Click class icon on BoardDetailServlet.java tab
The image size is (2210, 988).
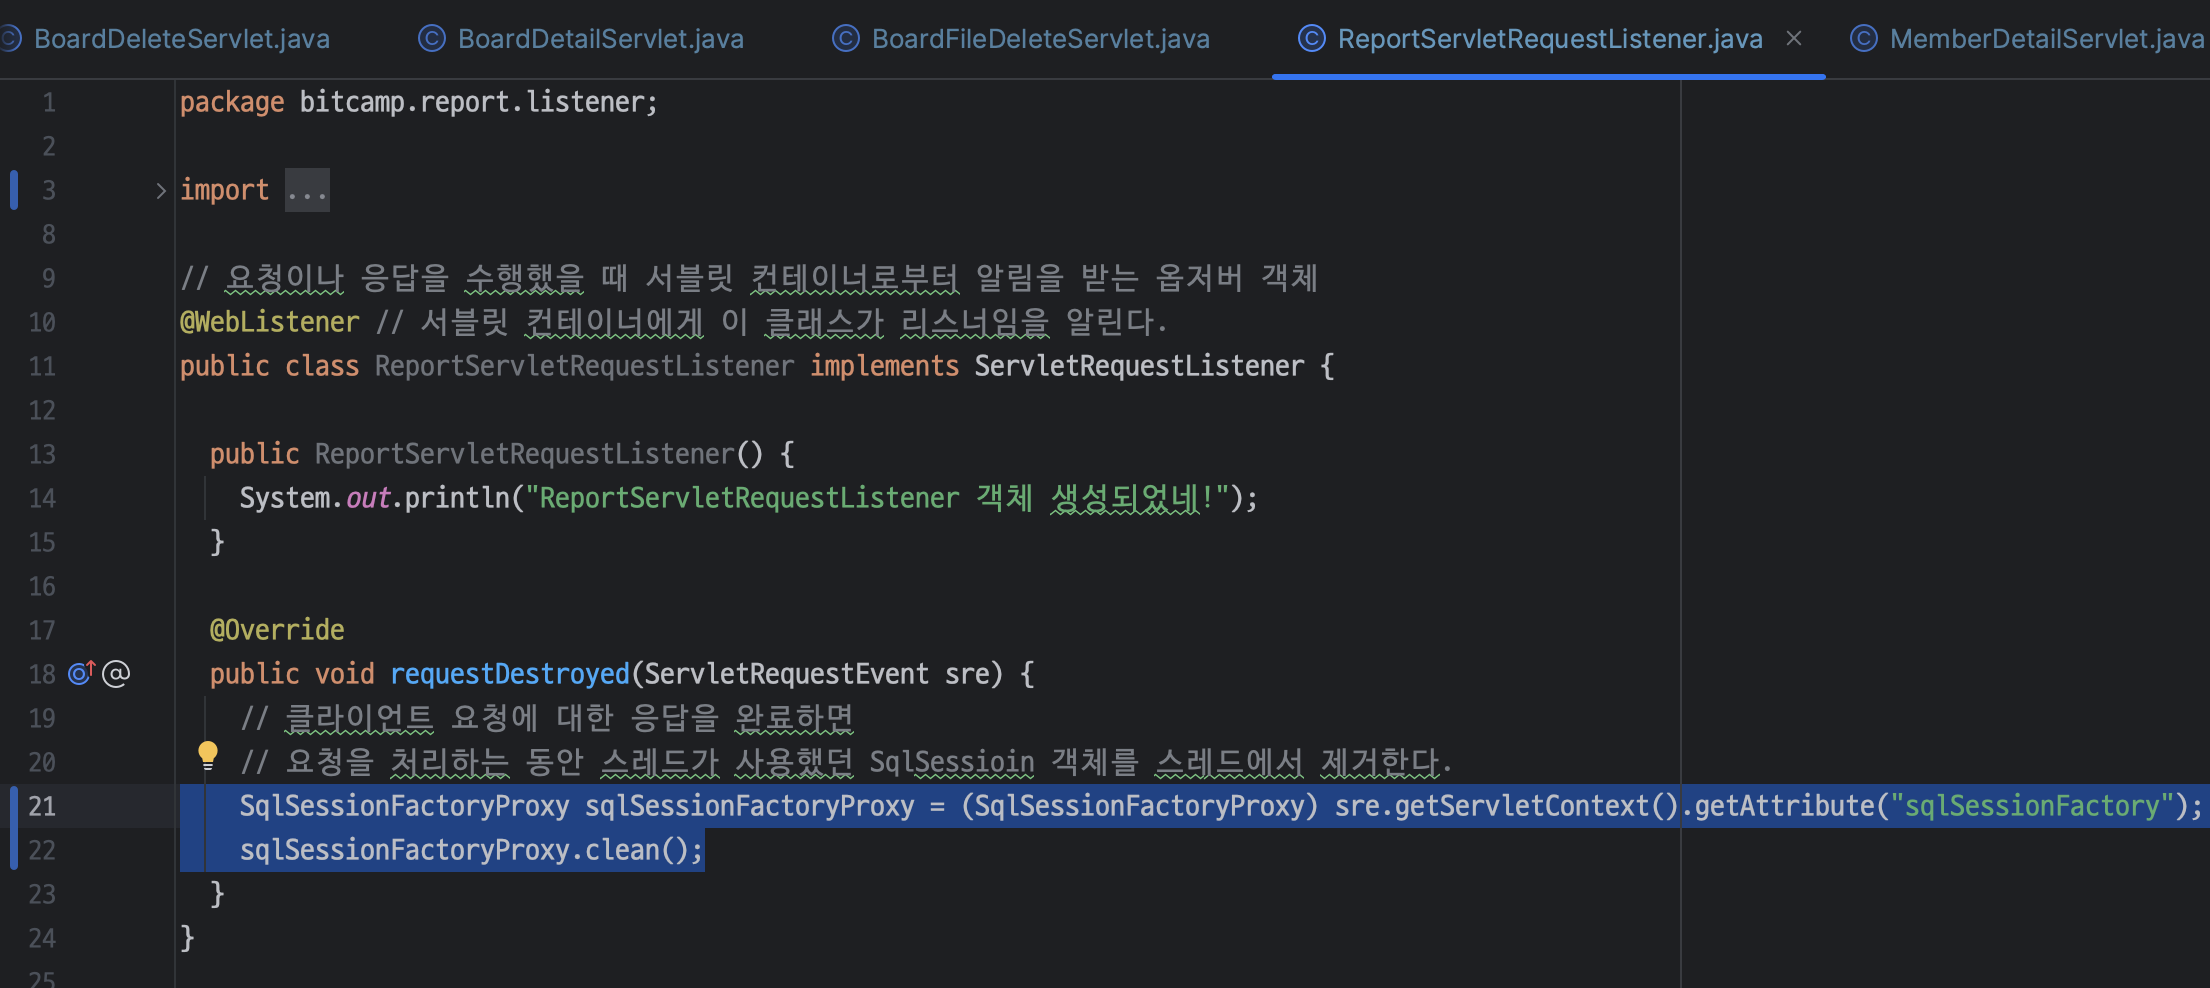coord(431,38)
